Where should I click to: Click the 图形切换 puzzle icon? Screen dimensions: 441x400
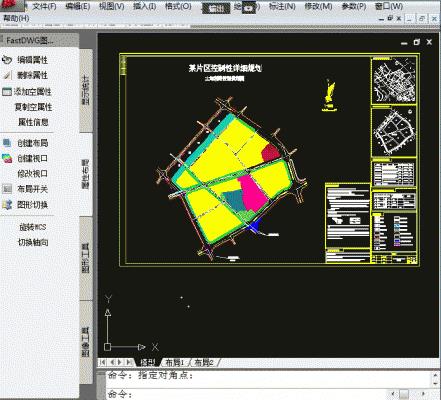coord(7,204)
